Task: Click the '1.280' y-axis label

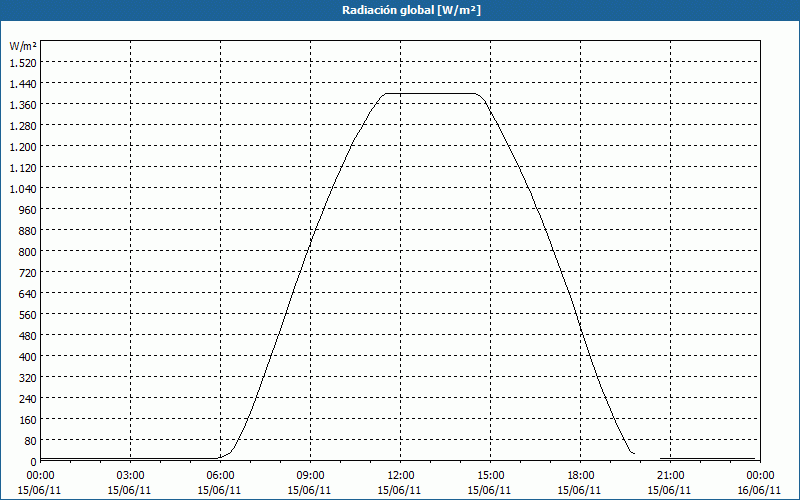Action: tap(23, 126)
